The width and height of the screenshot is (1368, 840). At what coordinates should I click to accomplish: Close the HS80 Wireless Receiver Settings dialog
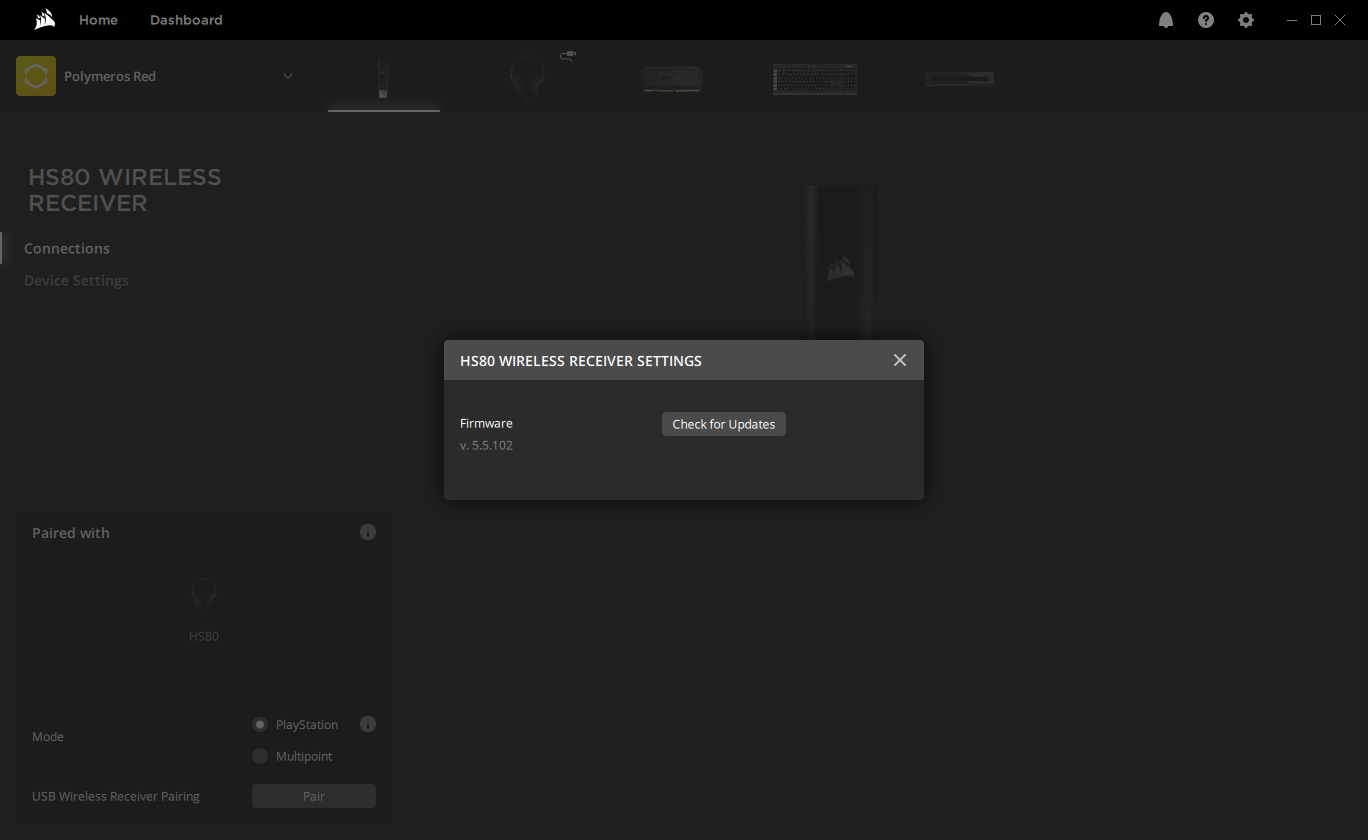(x=900, y=360)
